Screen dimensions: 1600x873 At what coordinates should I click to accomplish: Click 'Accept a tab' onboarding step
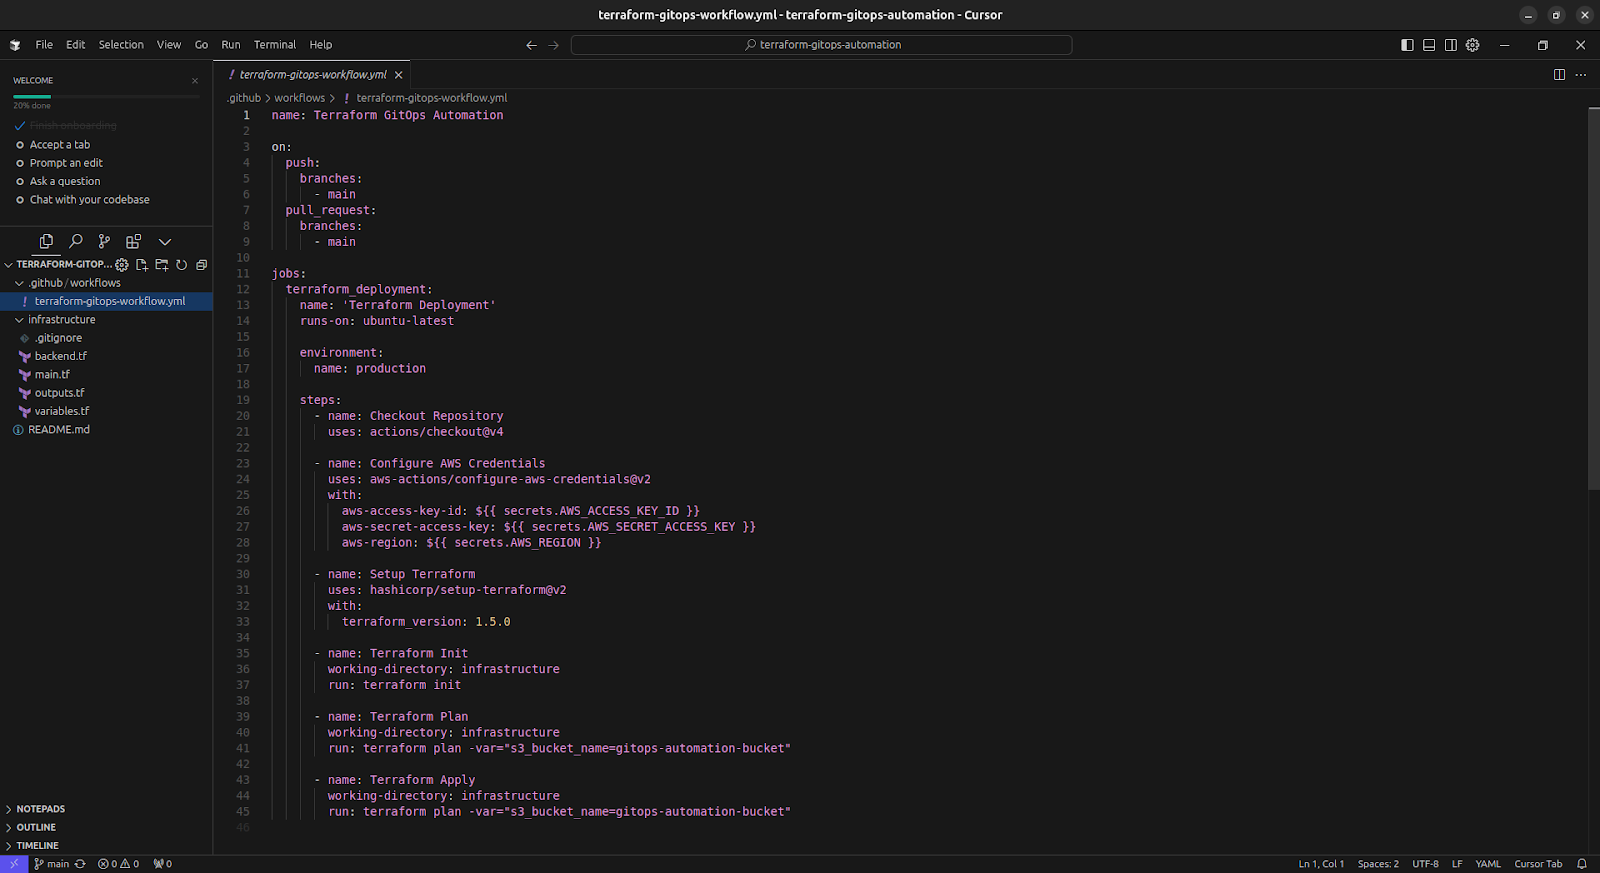point(59,145)
